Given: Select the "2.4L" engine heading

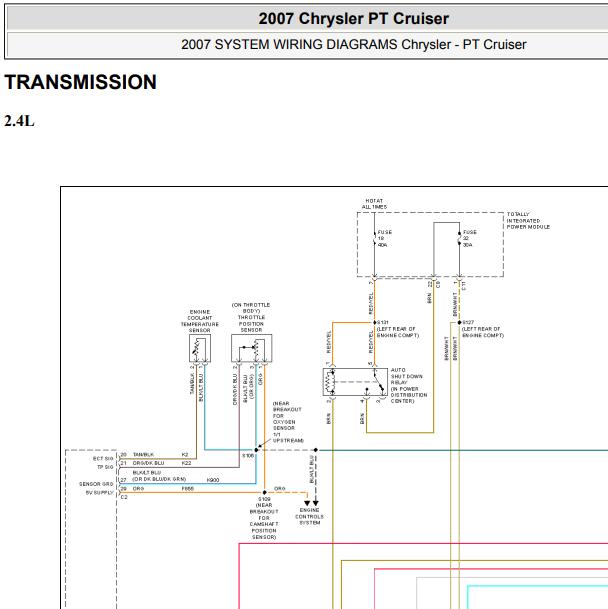Looking at the screenshot, I should pos(19,121).
